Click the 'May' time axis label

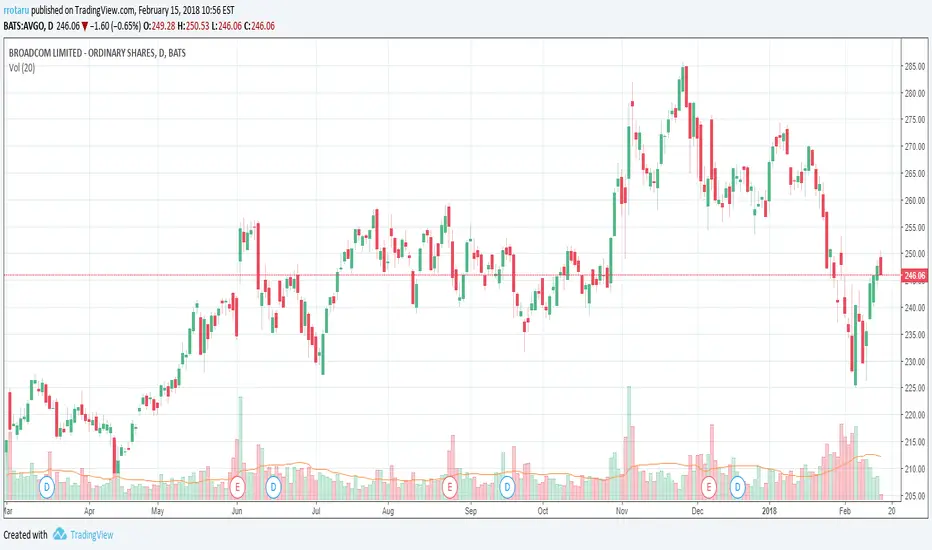tap(158, 511)
